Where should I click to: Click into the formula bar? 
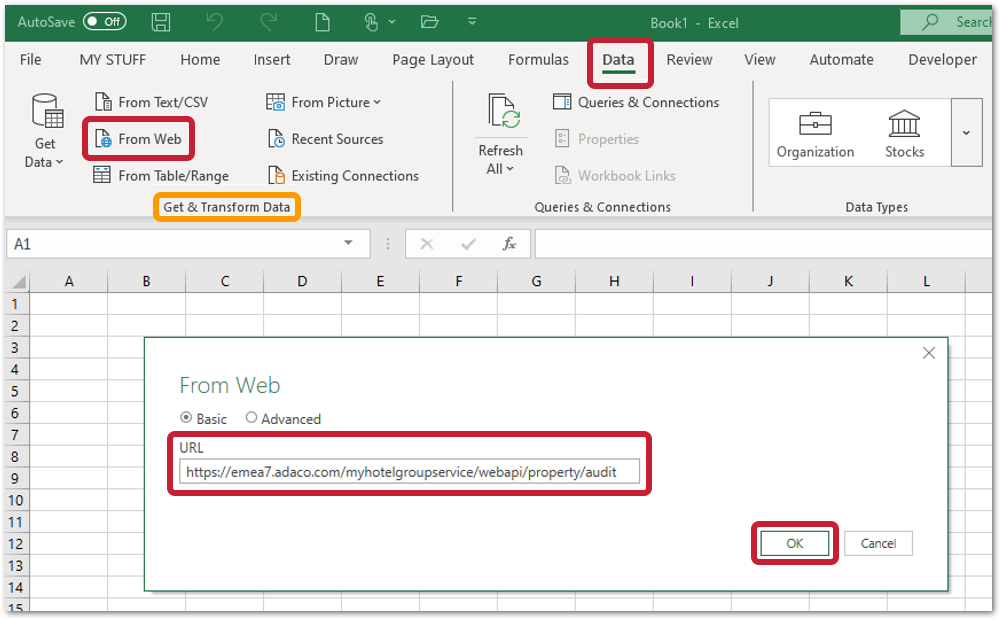(x=764, y=244)
